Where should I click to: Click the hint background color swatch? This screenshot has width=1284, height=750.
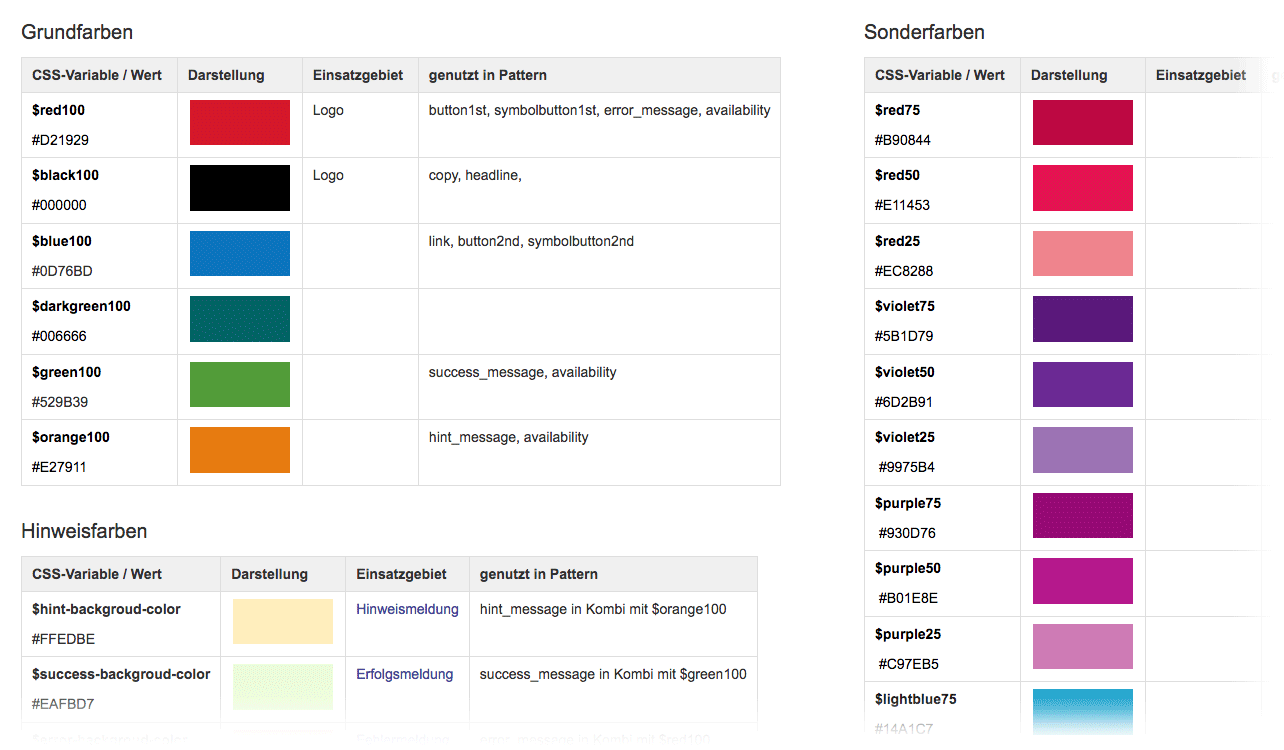[283, 621]
